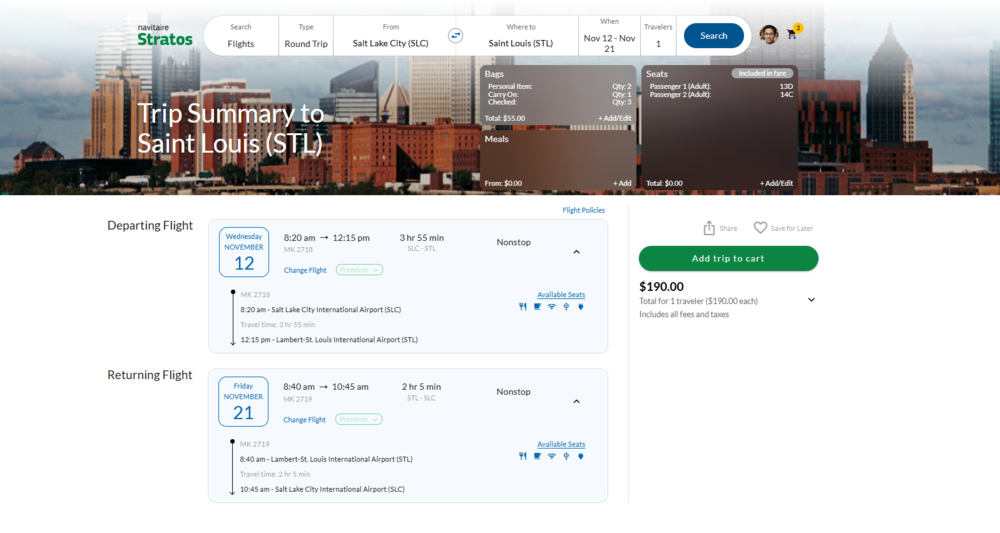The width and height of the screenshot is (1000, 533).
Task: Click the user profile avatar
Action: [768, 35]
